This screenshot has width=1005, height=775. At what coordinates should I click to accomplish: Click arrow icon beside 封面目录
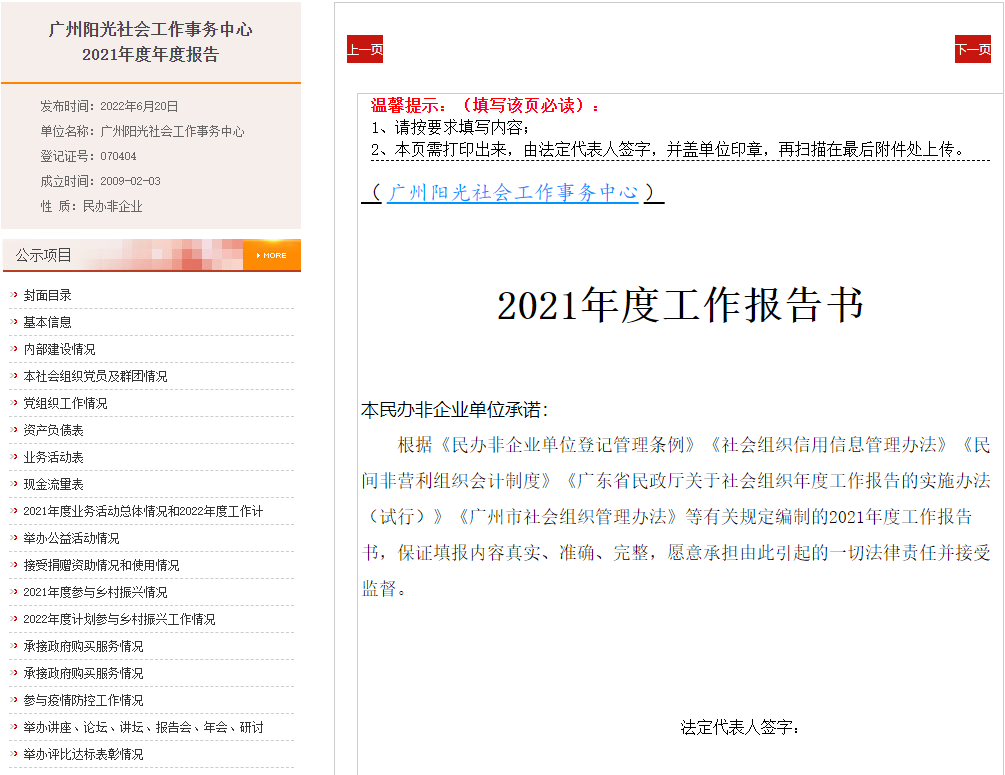(14, 295)
